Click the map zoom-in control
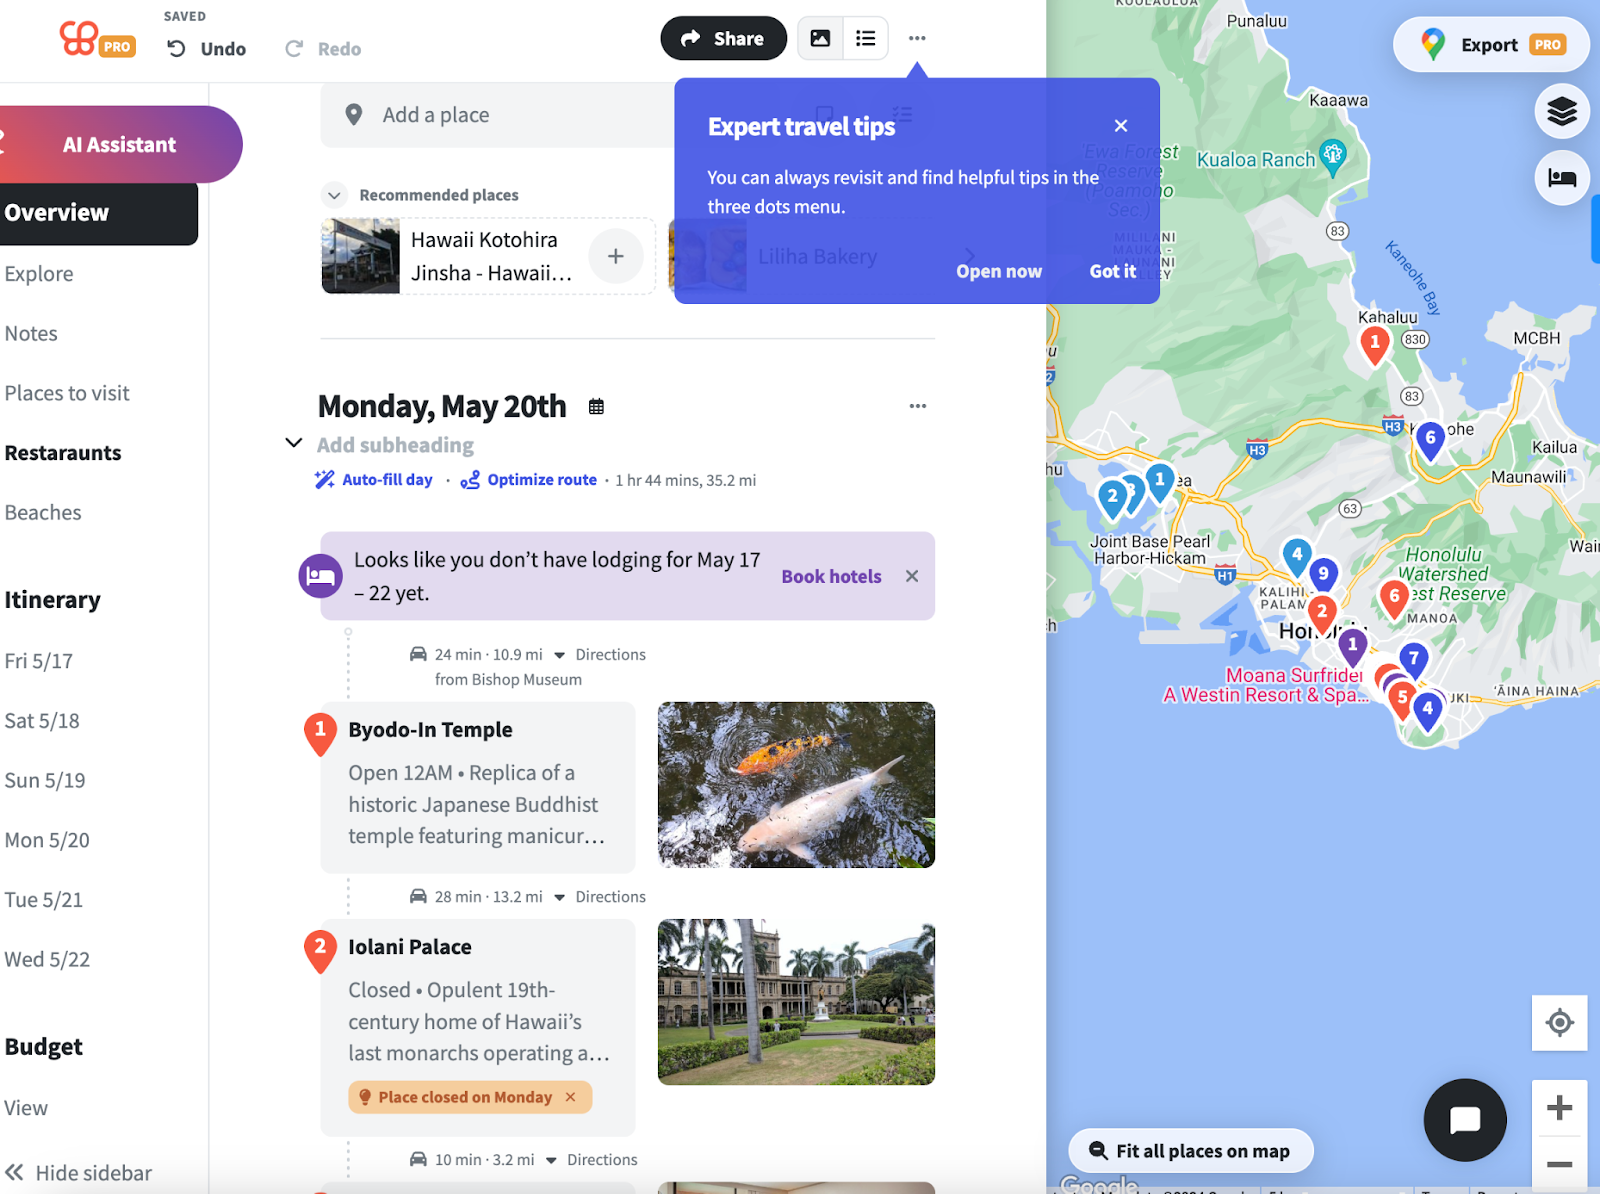This screenshot has height=1194, width=1600. tap(1559, 1107)
